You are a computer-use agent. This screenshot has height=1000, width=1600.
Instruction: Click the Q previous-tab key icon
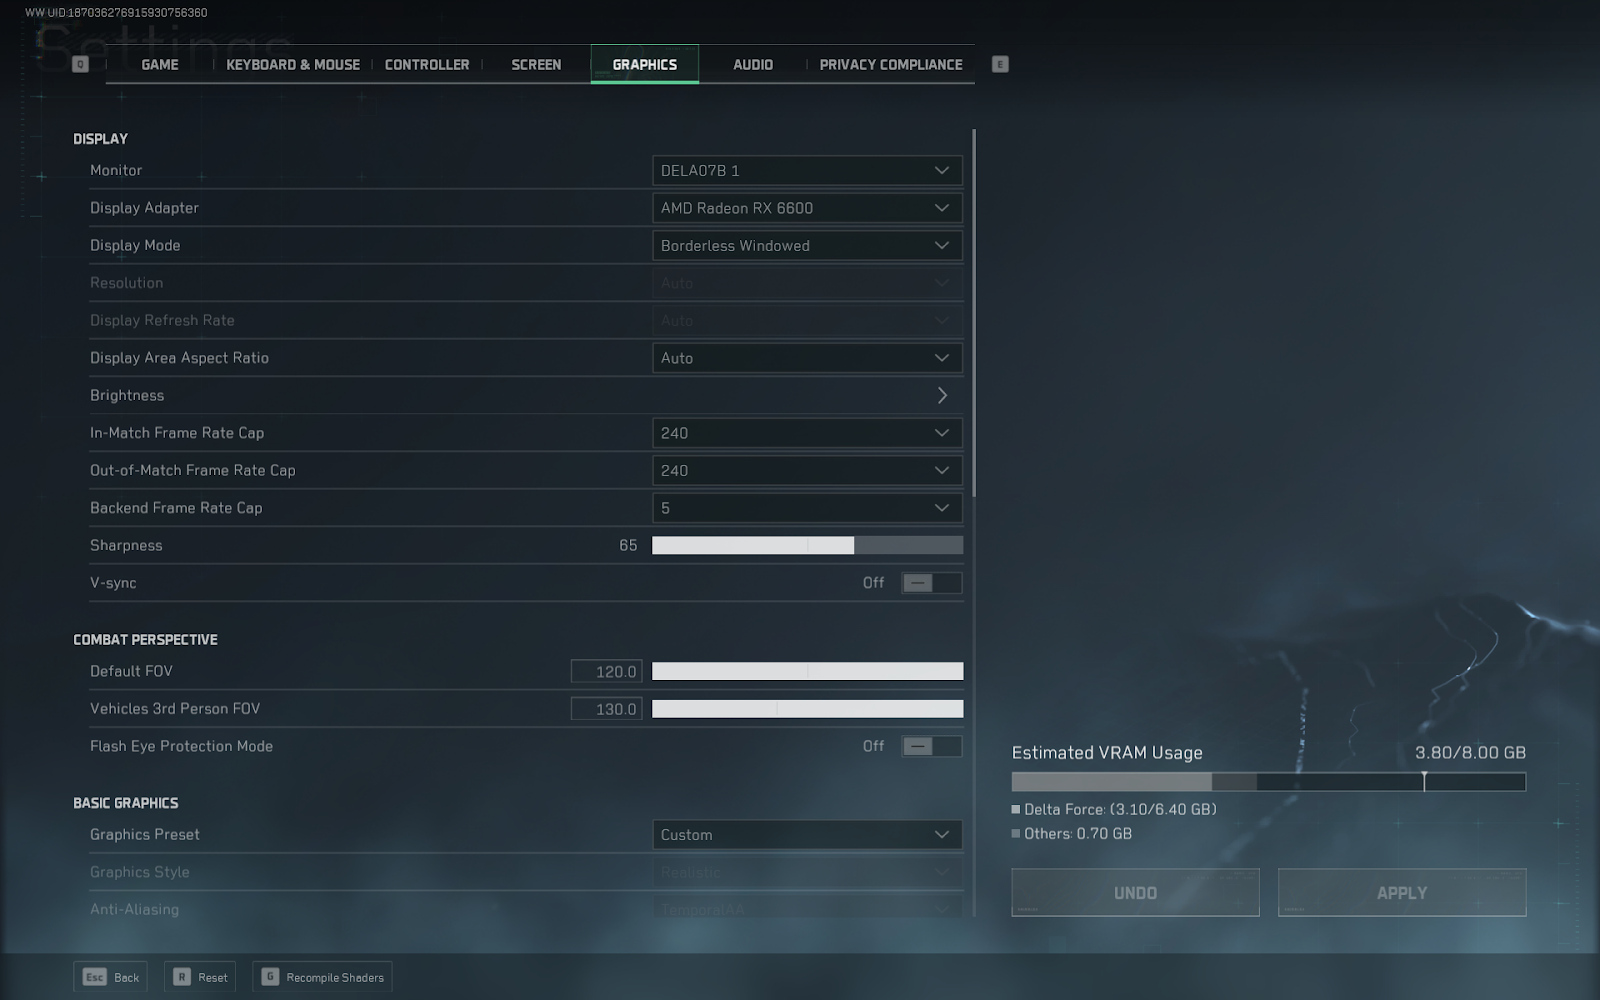click(81, 64)
